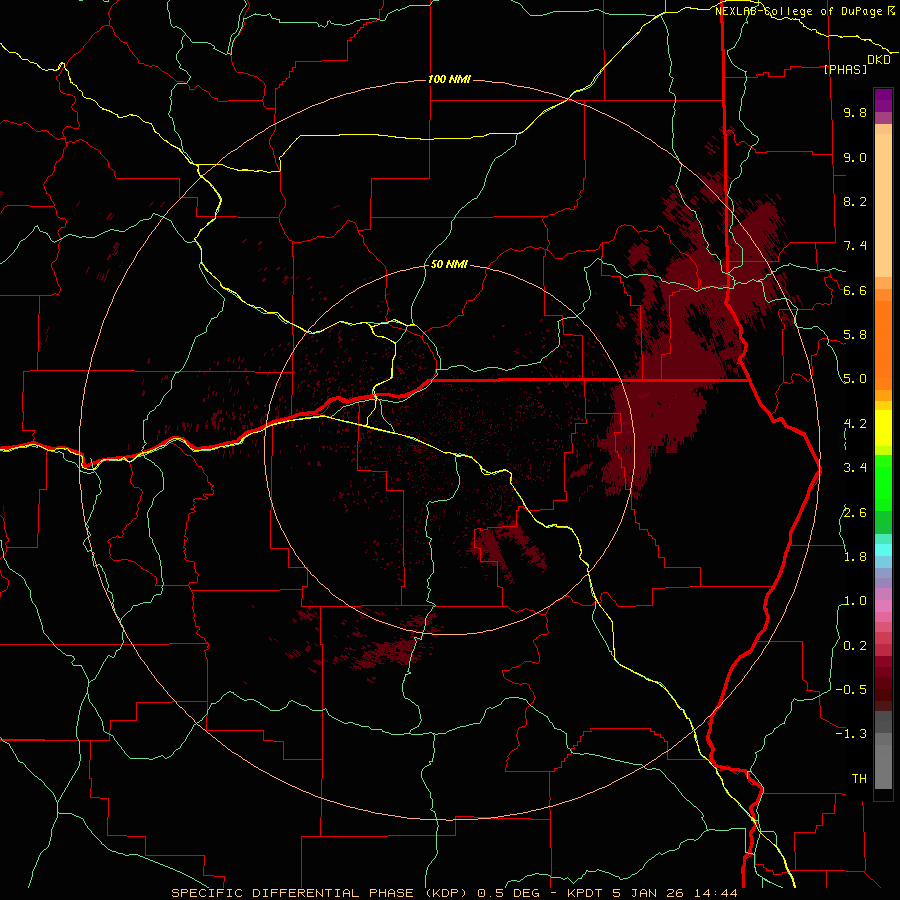
Task: Click the -0.5 value on the scale
Action: (851, 690)
